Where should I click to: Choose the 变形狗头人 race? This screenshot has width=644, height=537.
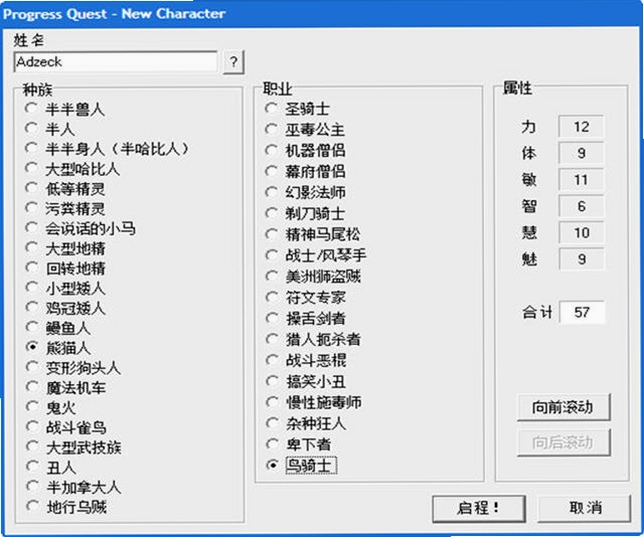point(73,367)
